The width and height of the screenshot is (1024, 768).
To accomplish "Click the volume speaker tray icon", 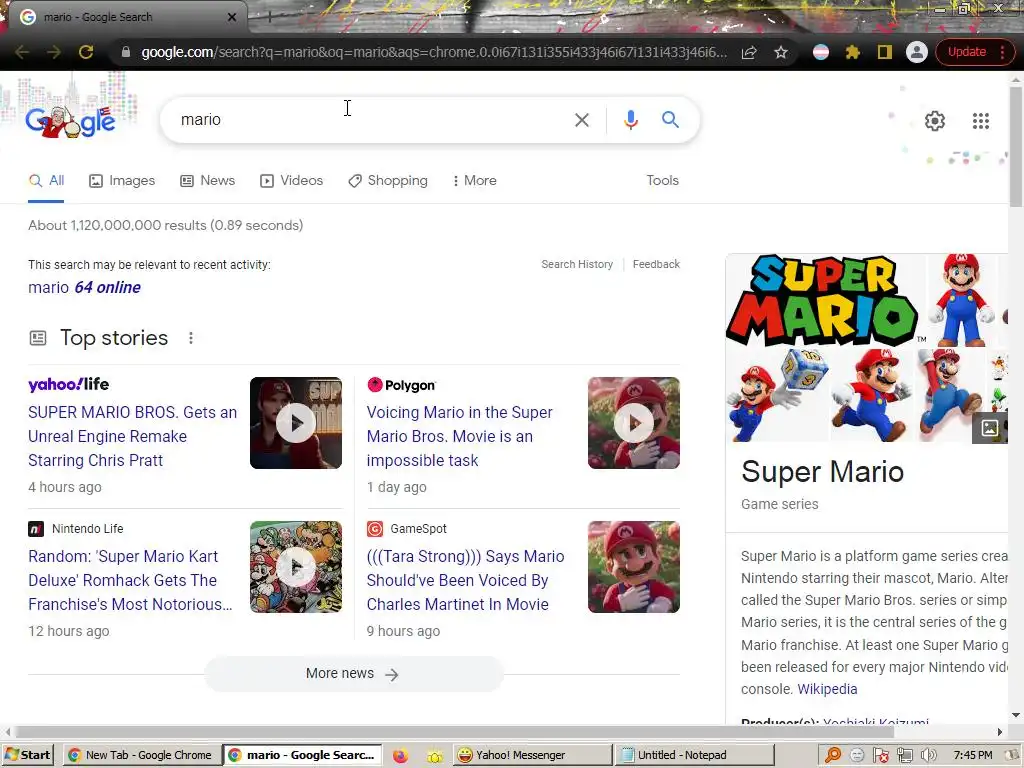I will [928, 756].
